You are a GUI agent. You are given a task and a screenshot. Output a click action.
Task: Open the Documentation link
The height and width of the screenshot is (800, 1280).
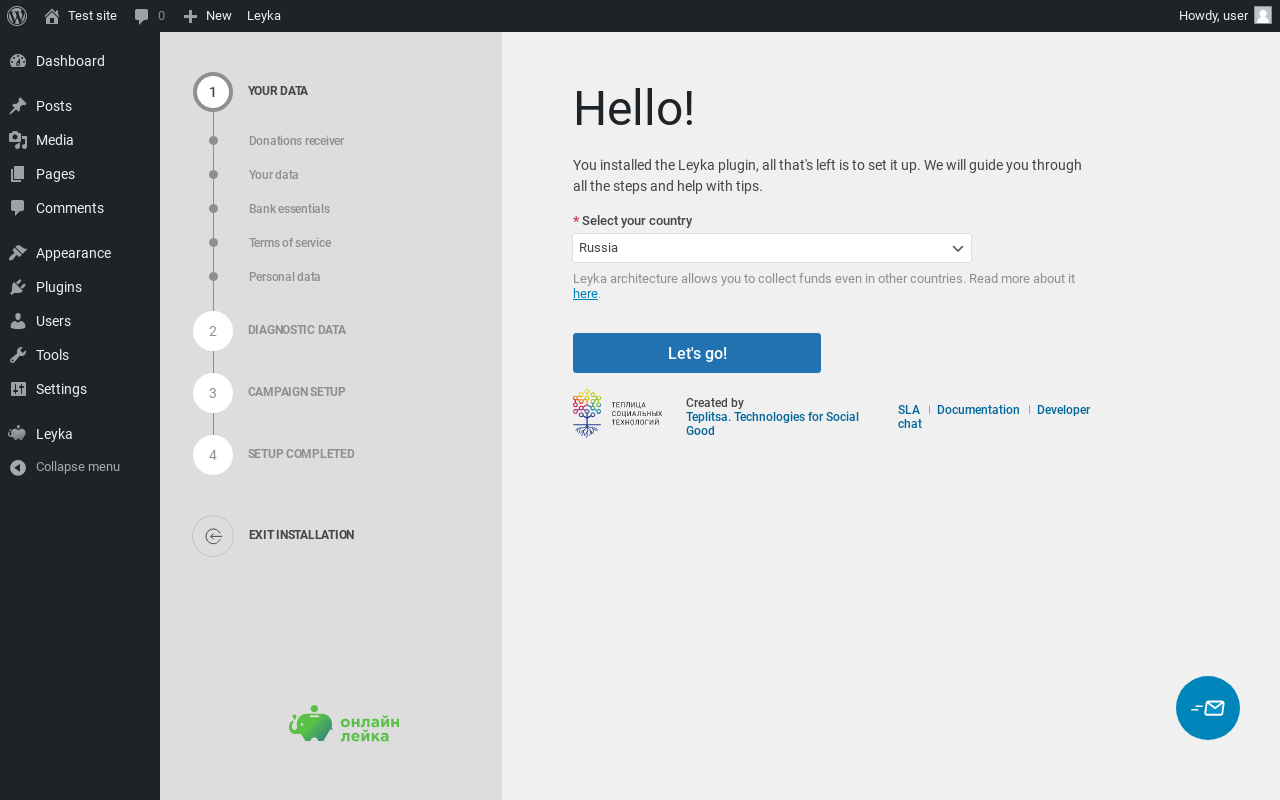click(x=978, y=410)
